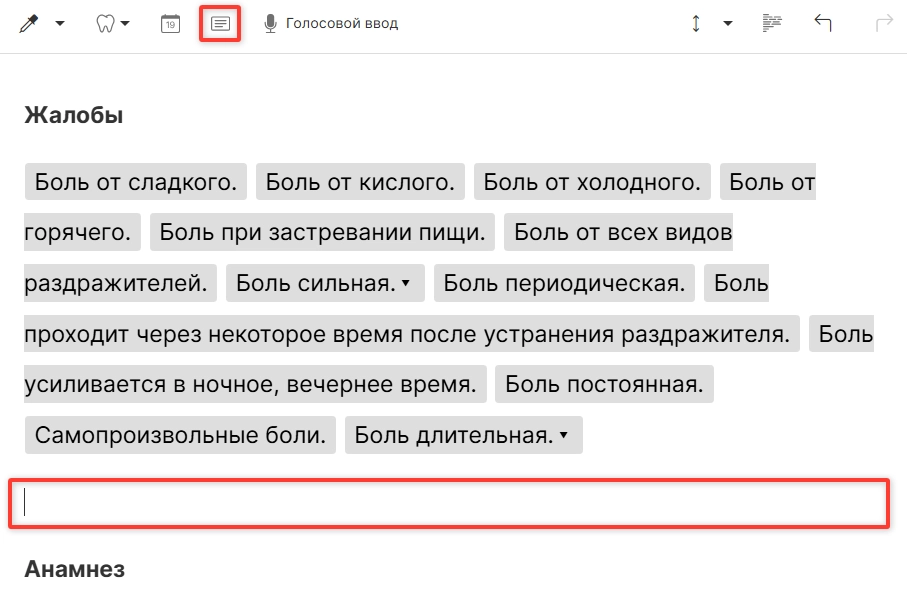
Task: Open the eyedropper tool dropdown arrow
Action: pyautogui.click(x=60, y=24)
